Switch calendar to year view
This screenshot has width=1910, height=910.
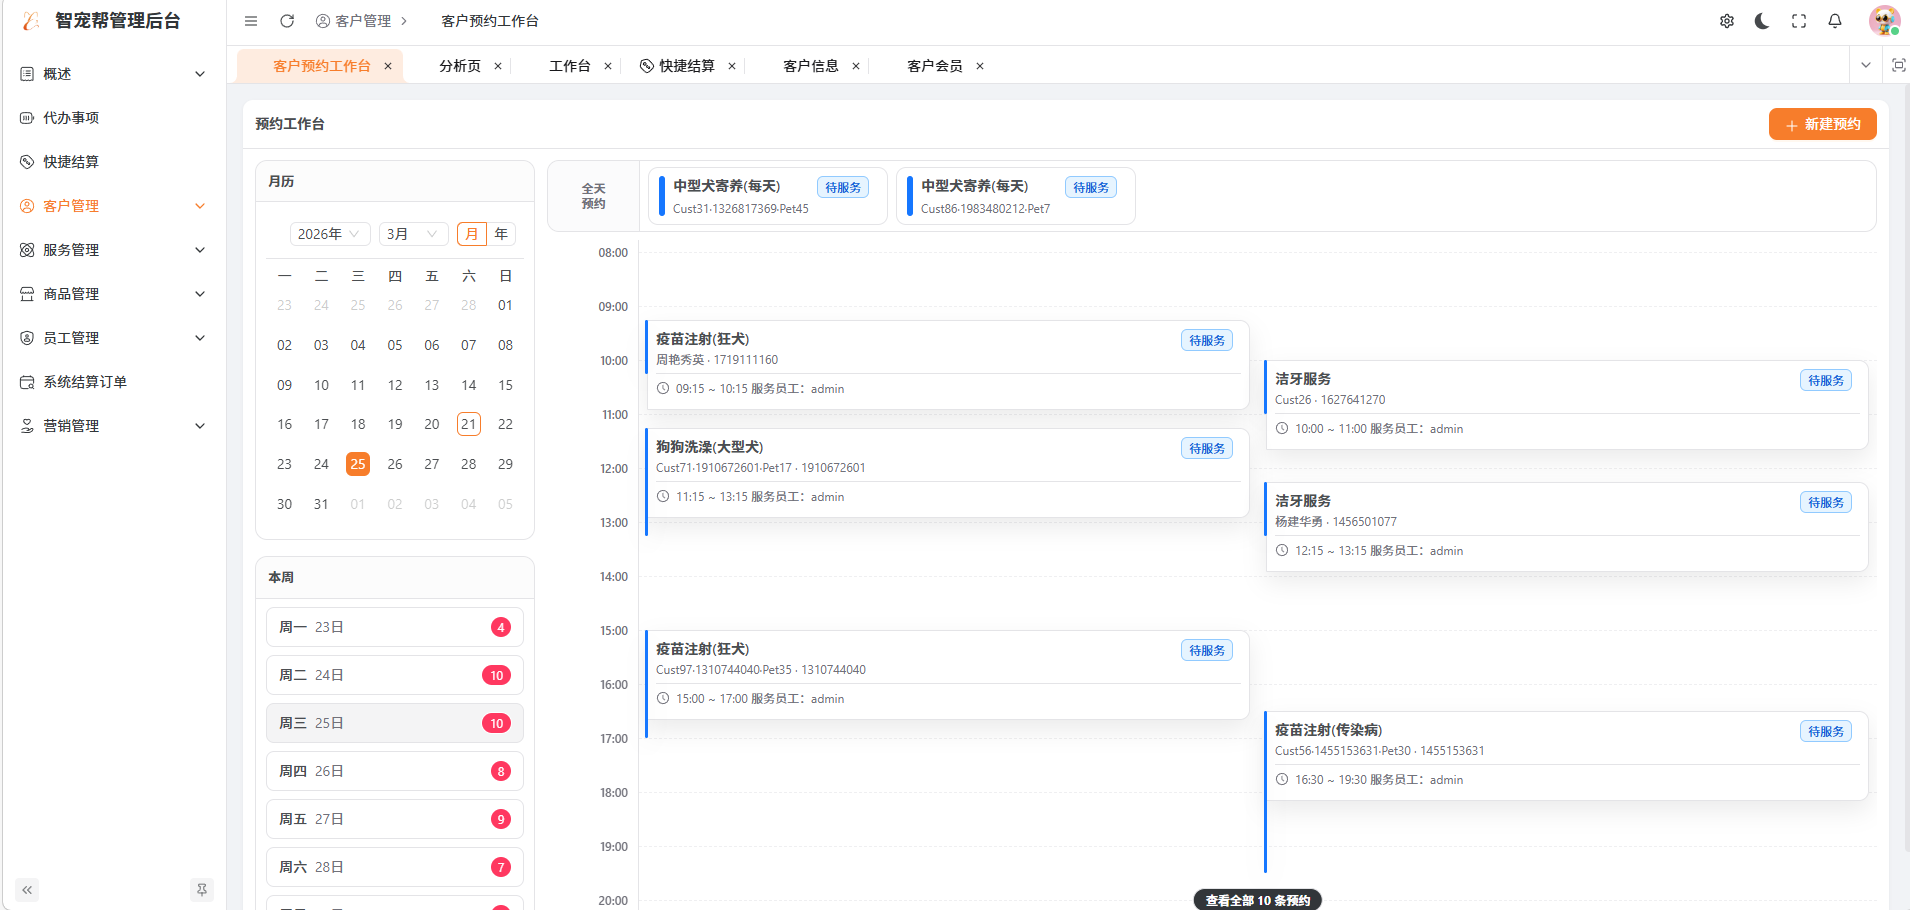tap(501, 234)
